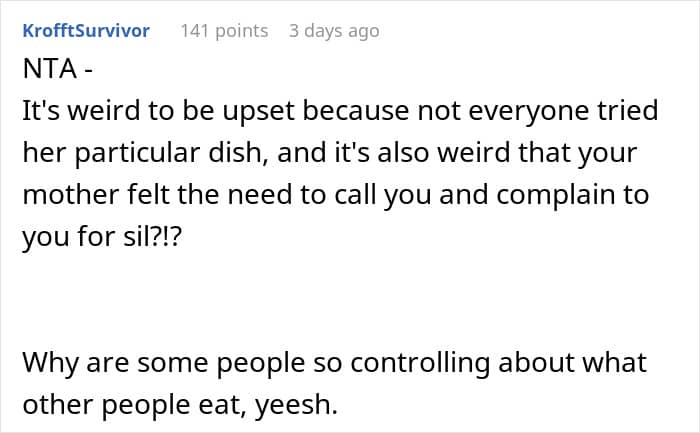Viewport: 700px width, 433px height.
Task: Click the 141 points score
Action: click(x=224, y=31)
